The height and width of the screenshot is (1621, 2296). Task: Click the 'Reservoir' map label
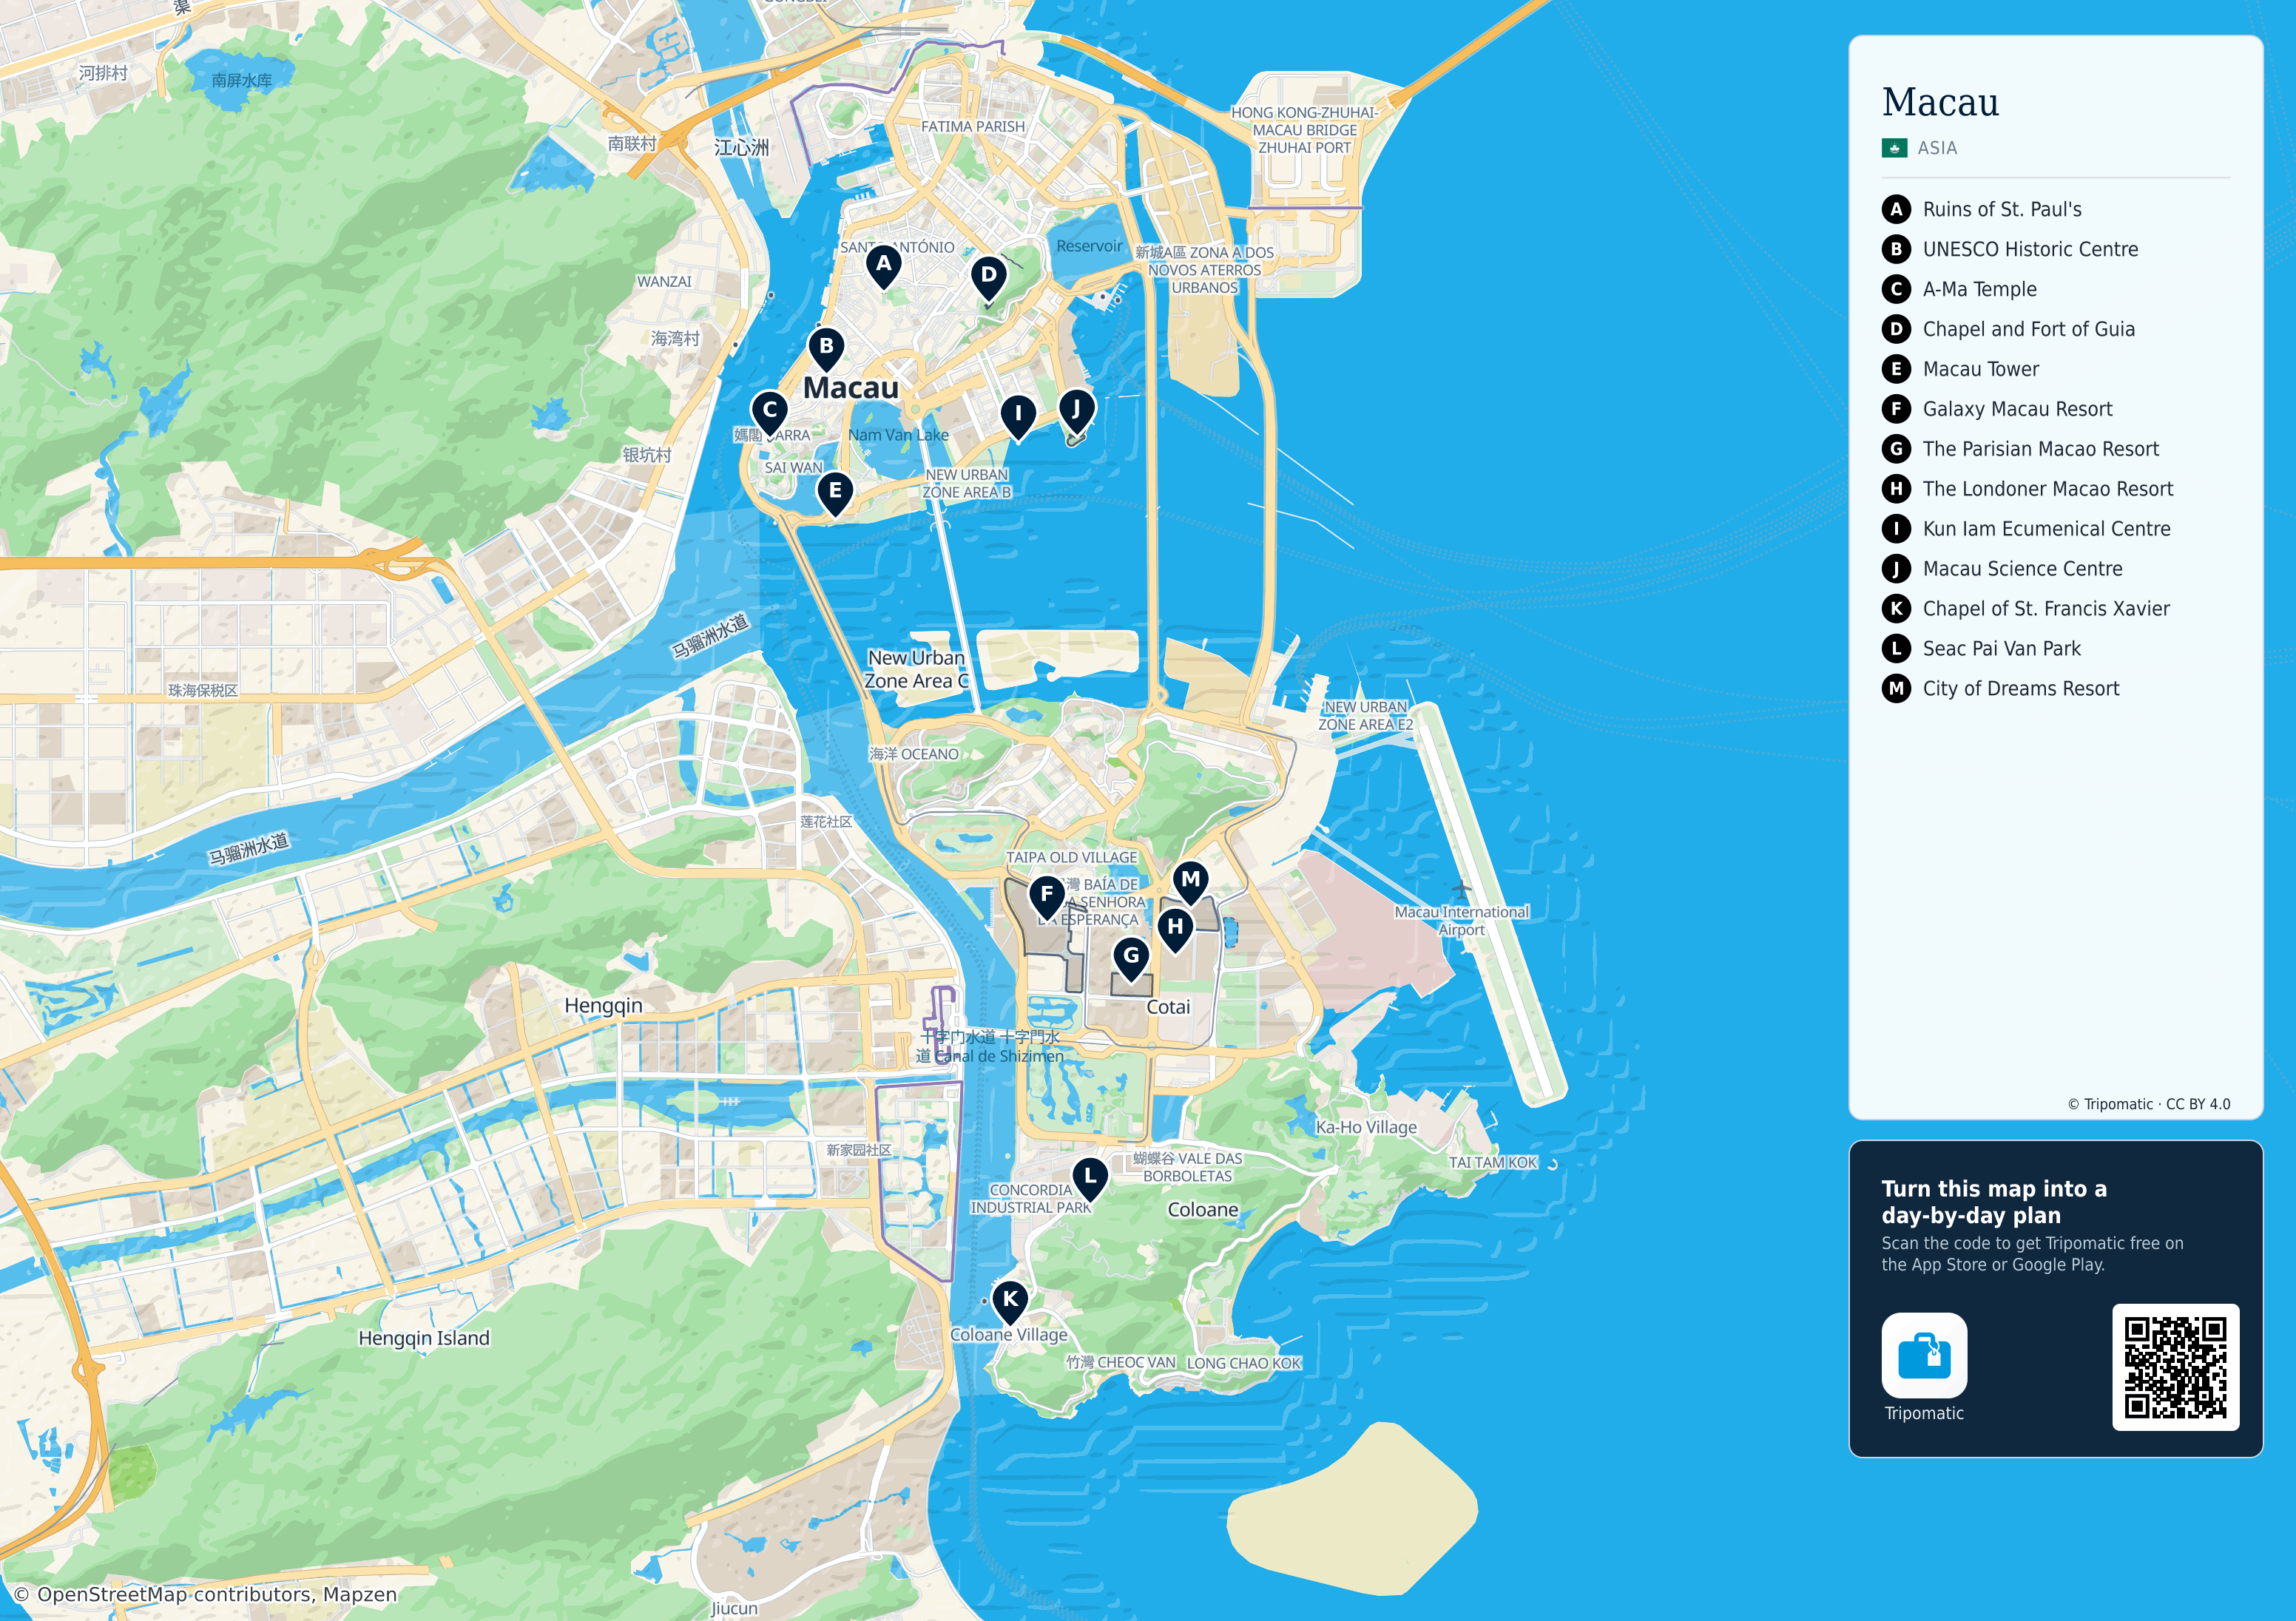click(x=1089, y=246)
